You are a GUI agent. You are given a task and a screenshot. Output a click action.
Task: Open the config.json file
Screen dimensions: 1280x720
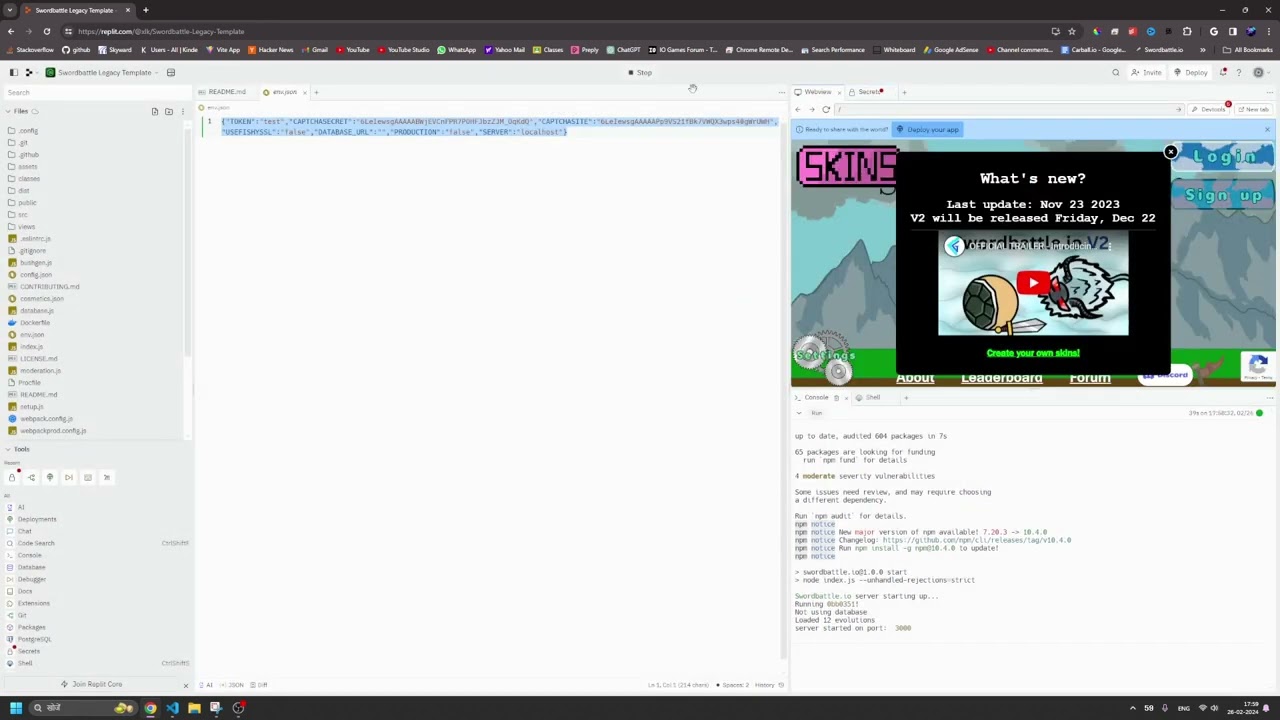tap(31, 275)
